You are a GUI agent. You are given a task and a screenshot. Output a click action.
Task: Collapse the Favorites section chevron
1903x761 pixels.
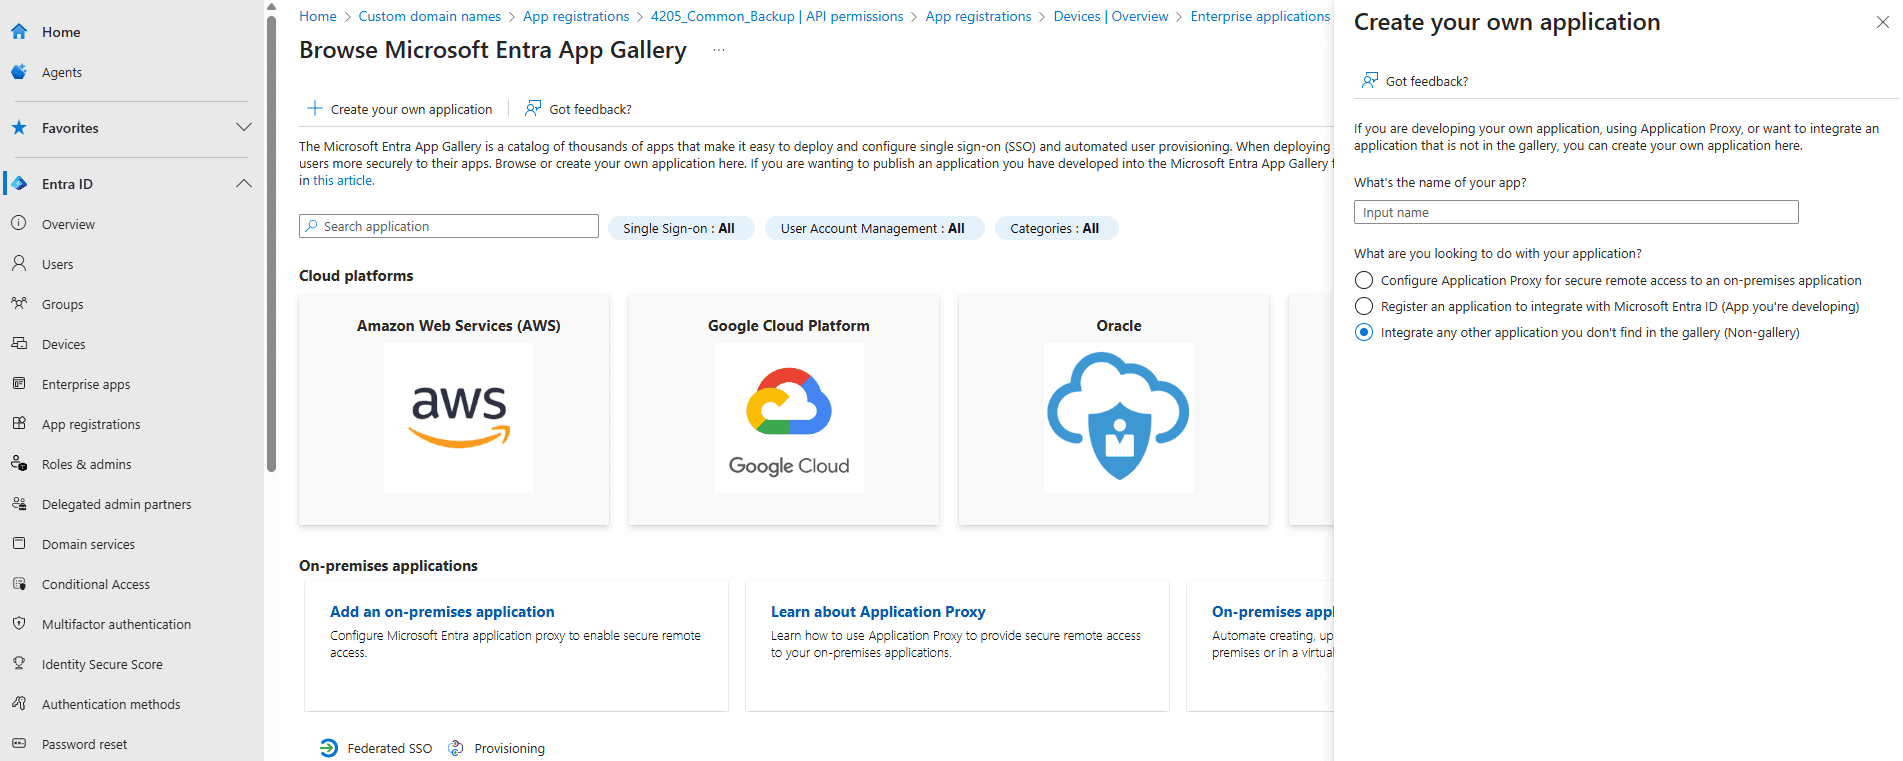(243, 127)
